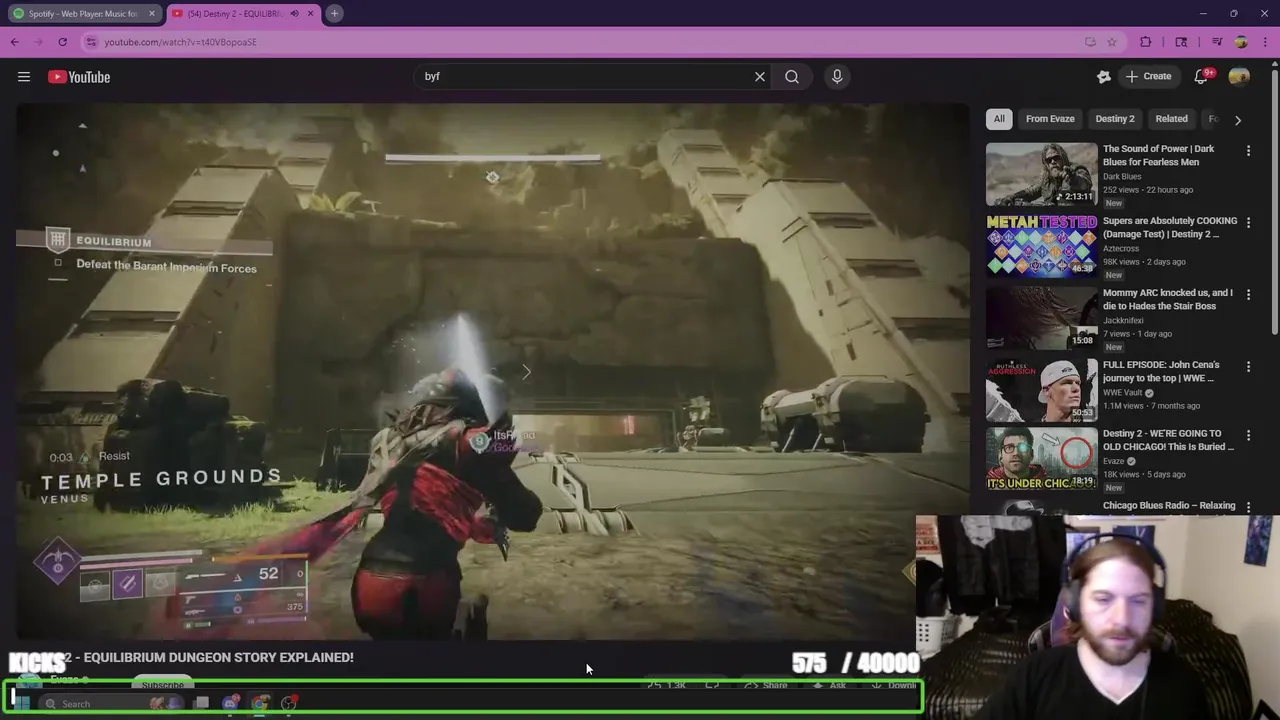Viewport: 1280px width, 720px height.
Task: Open the sparkle icon left of Create
Action: (1104, 77)
